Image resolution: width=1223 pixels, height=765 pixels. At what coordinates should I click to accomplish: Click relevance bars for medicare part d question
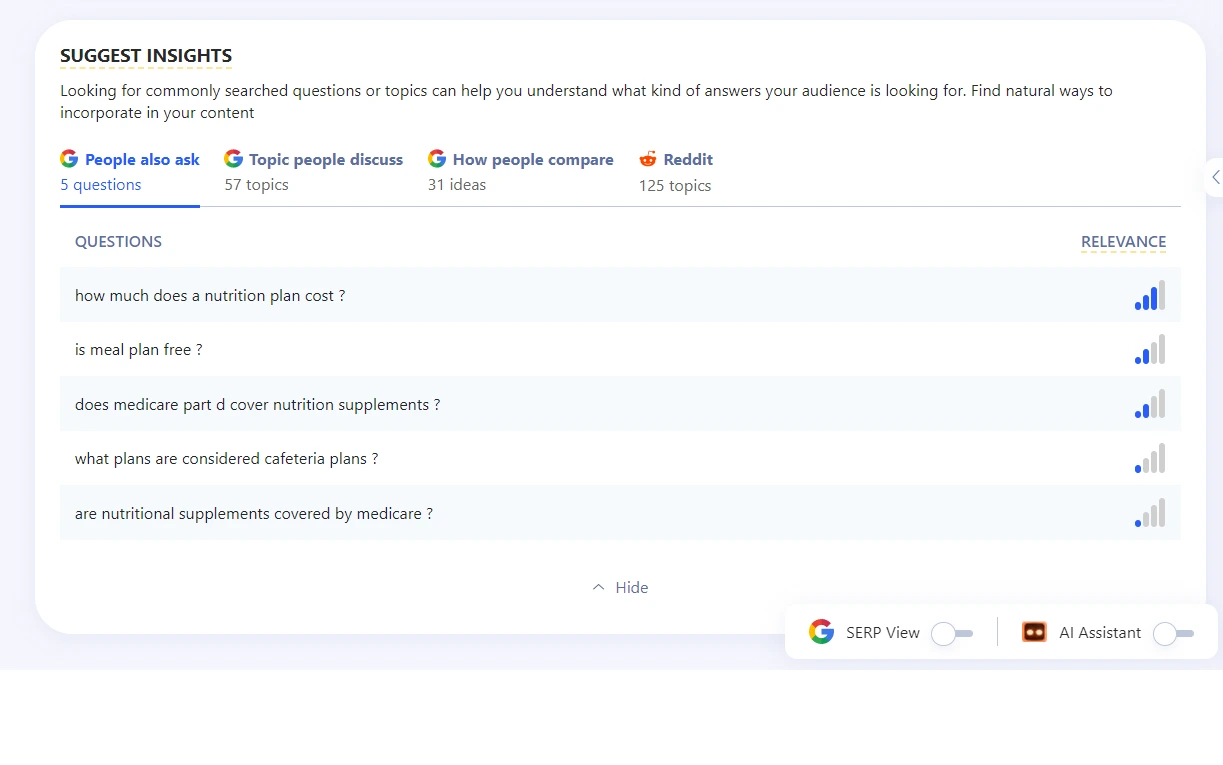[1149, 405]
